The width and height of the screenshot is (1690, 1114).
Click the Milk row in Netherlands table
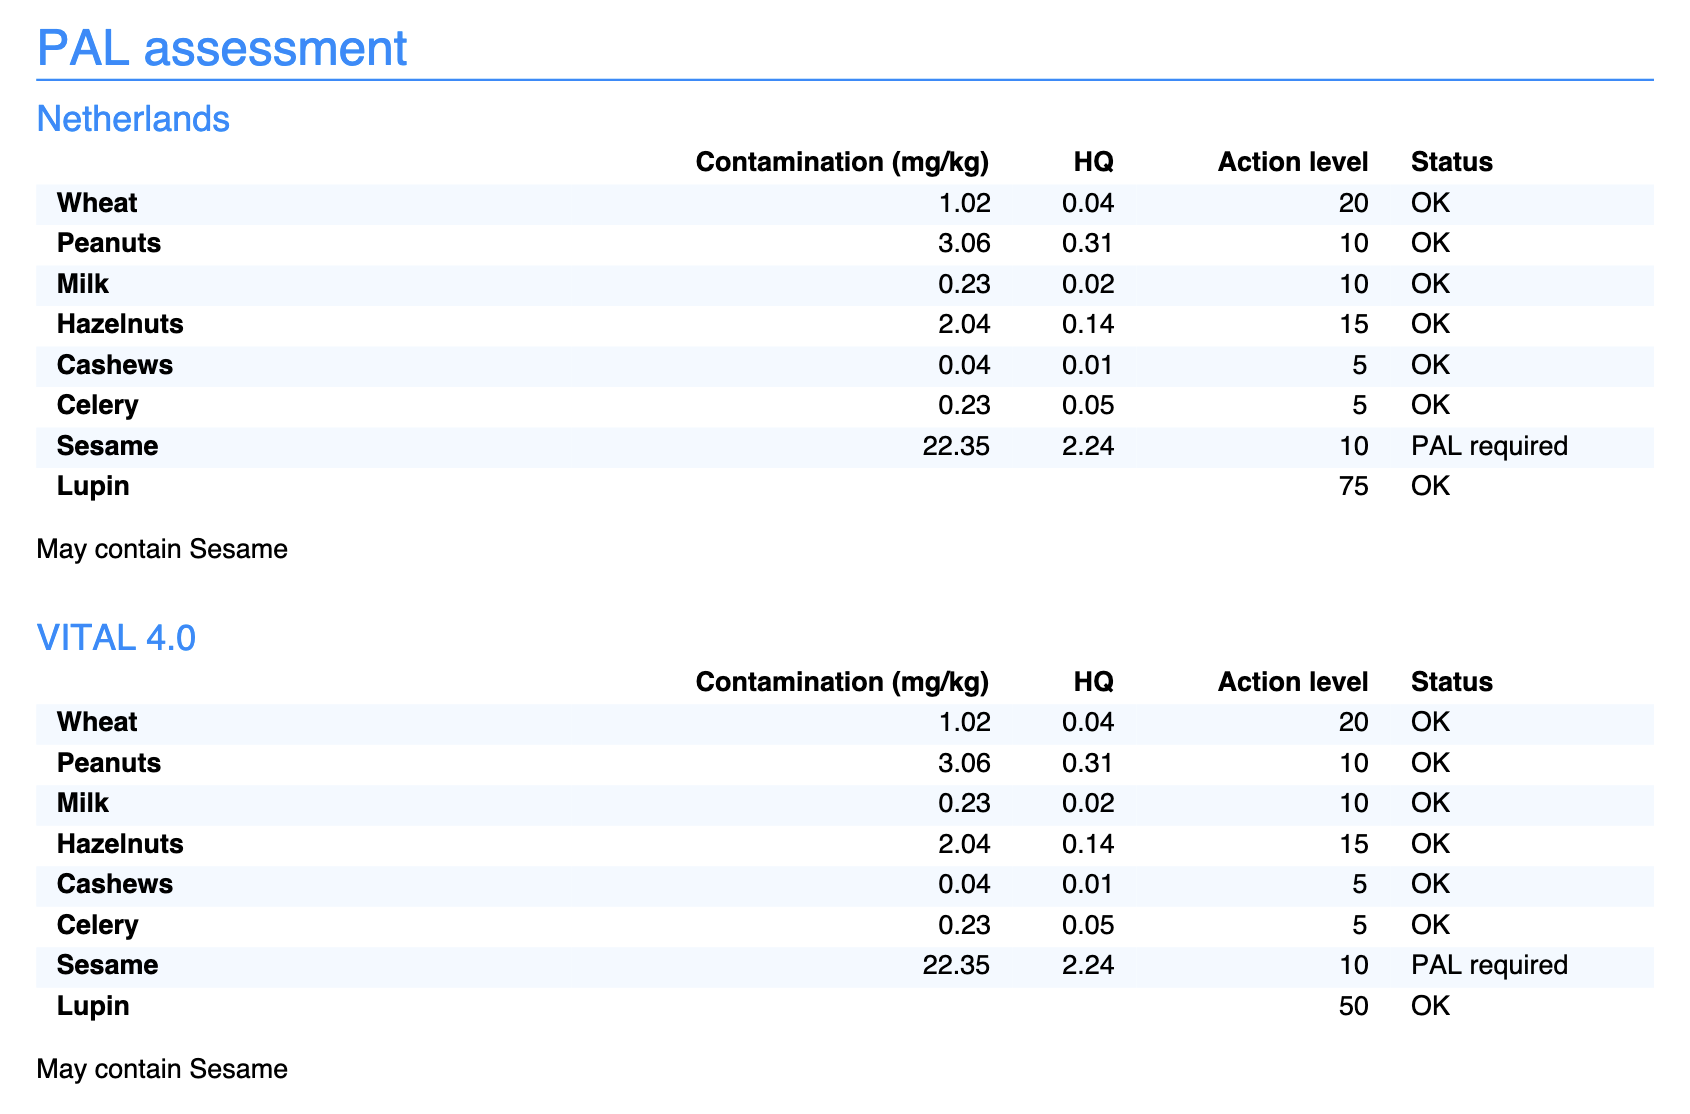pos(81,284)
